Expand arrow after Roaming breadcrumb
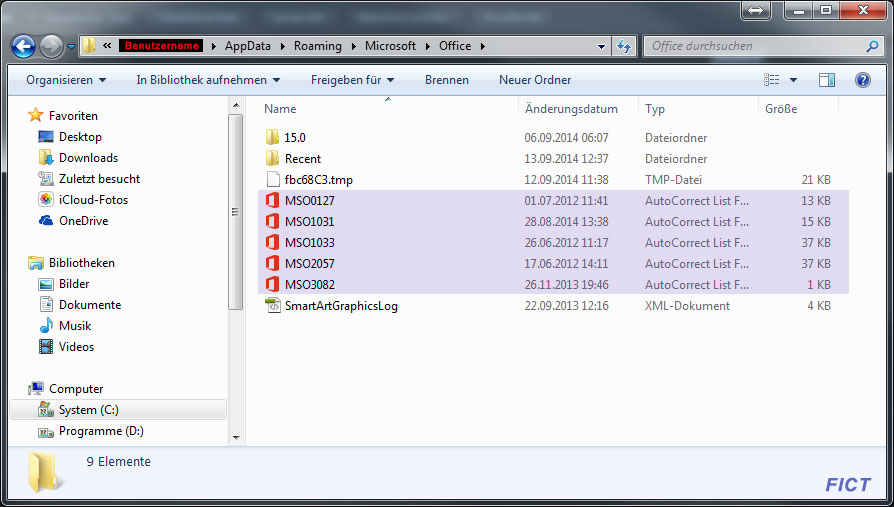894x507 pixels. point(353,46)
